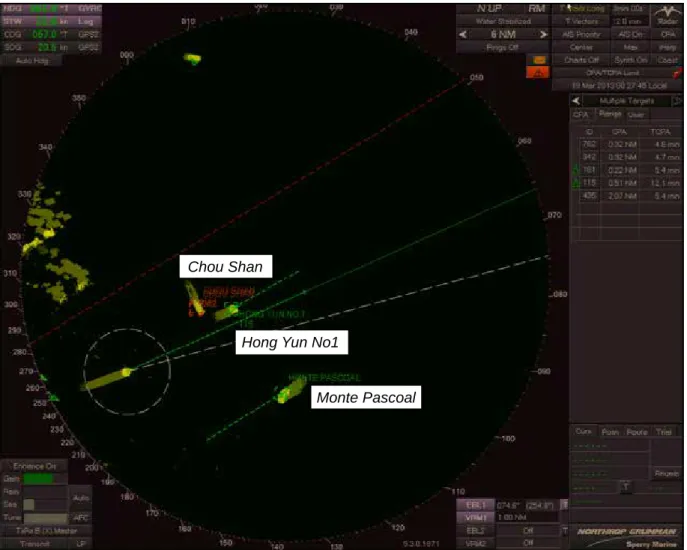Screen dimensions: 687x550
Task: Open the 6 NM range selector
Action: (x=503, y=34)
